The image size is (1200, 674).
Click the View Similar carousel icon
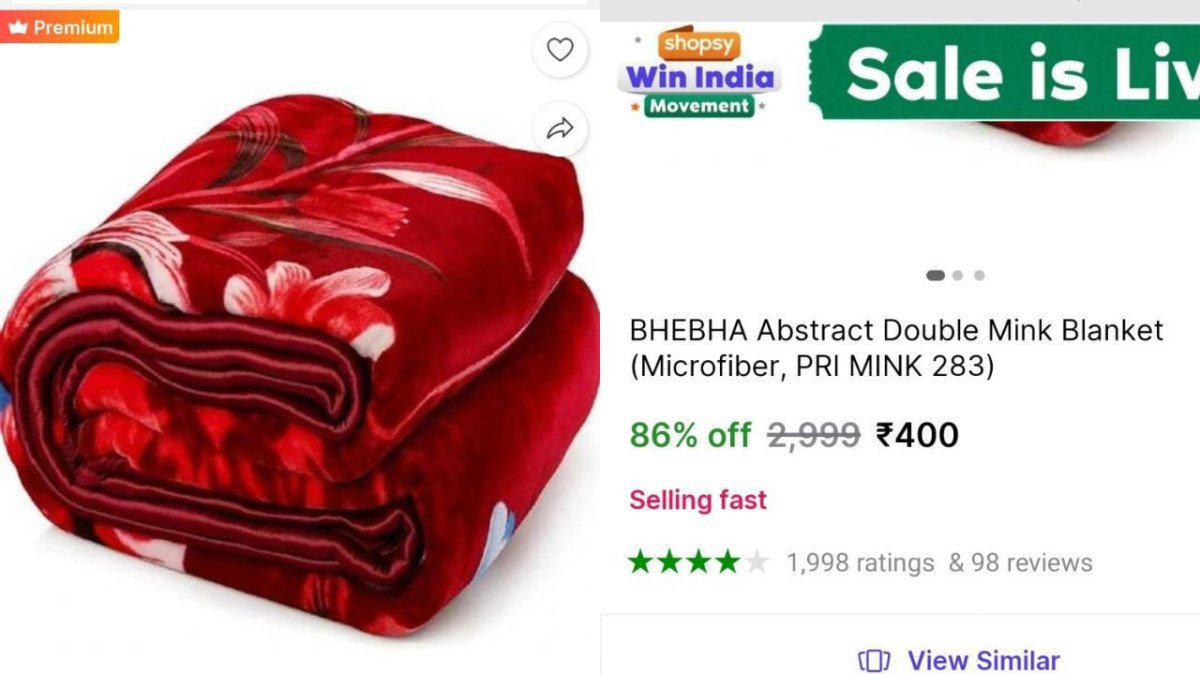tap(874, 661)
